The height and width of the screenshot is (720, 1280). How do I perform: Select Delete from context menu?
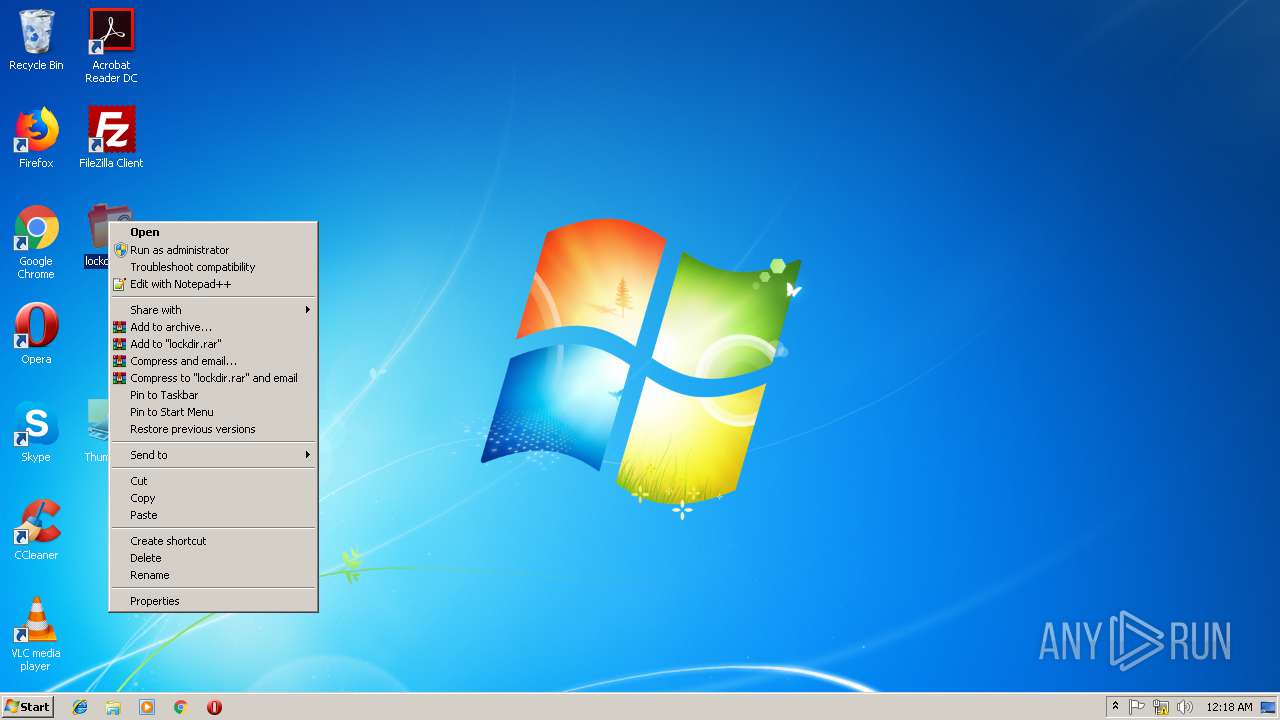tap(213, 558)
